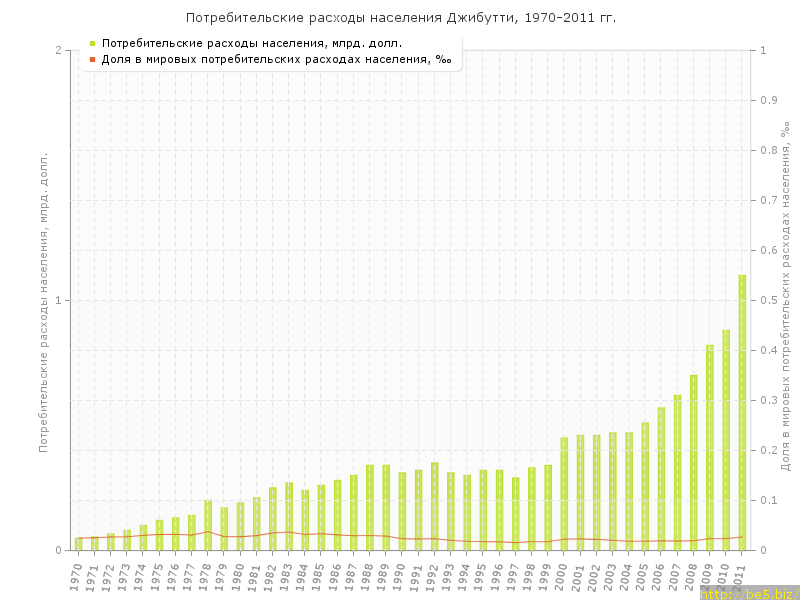
Task: Toggle the 'Потребительские расходы населения, млрд. долл.' legend series
Action: click(x=252, y=43)
